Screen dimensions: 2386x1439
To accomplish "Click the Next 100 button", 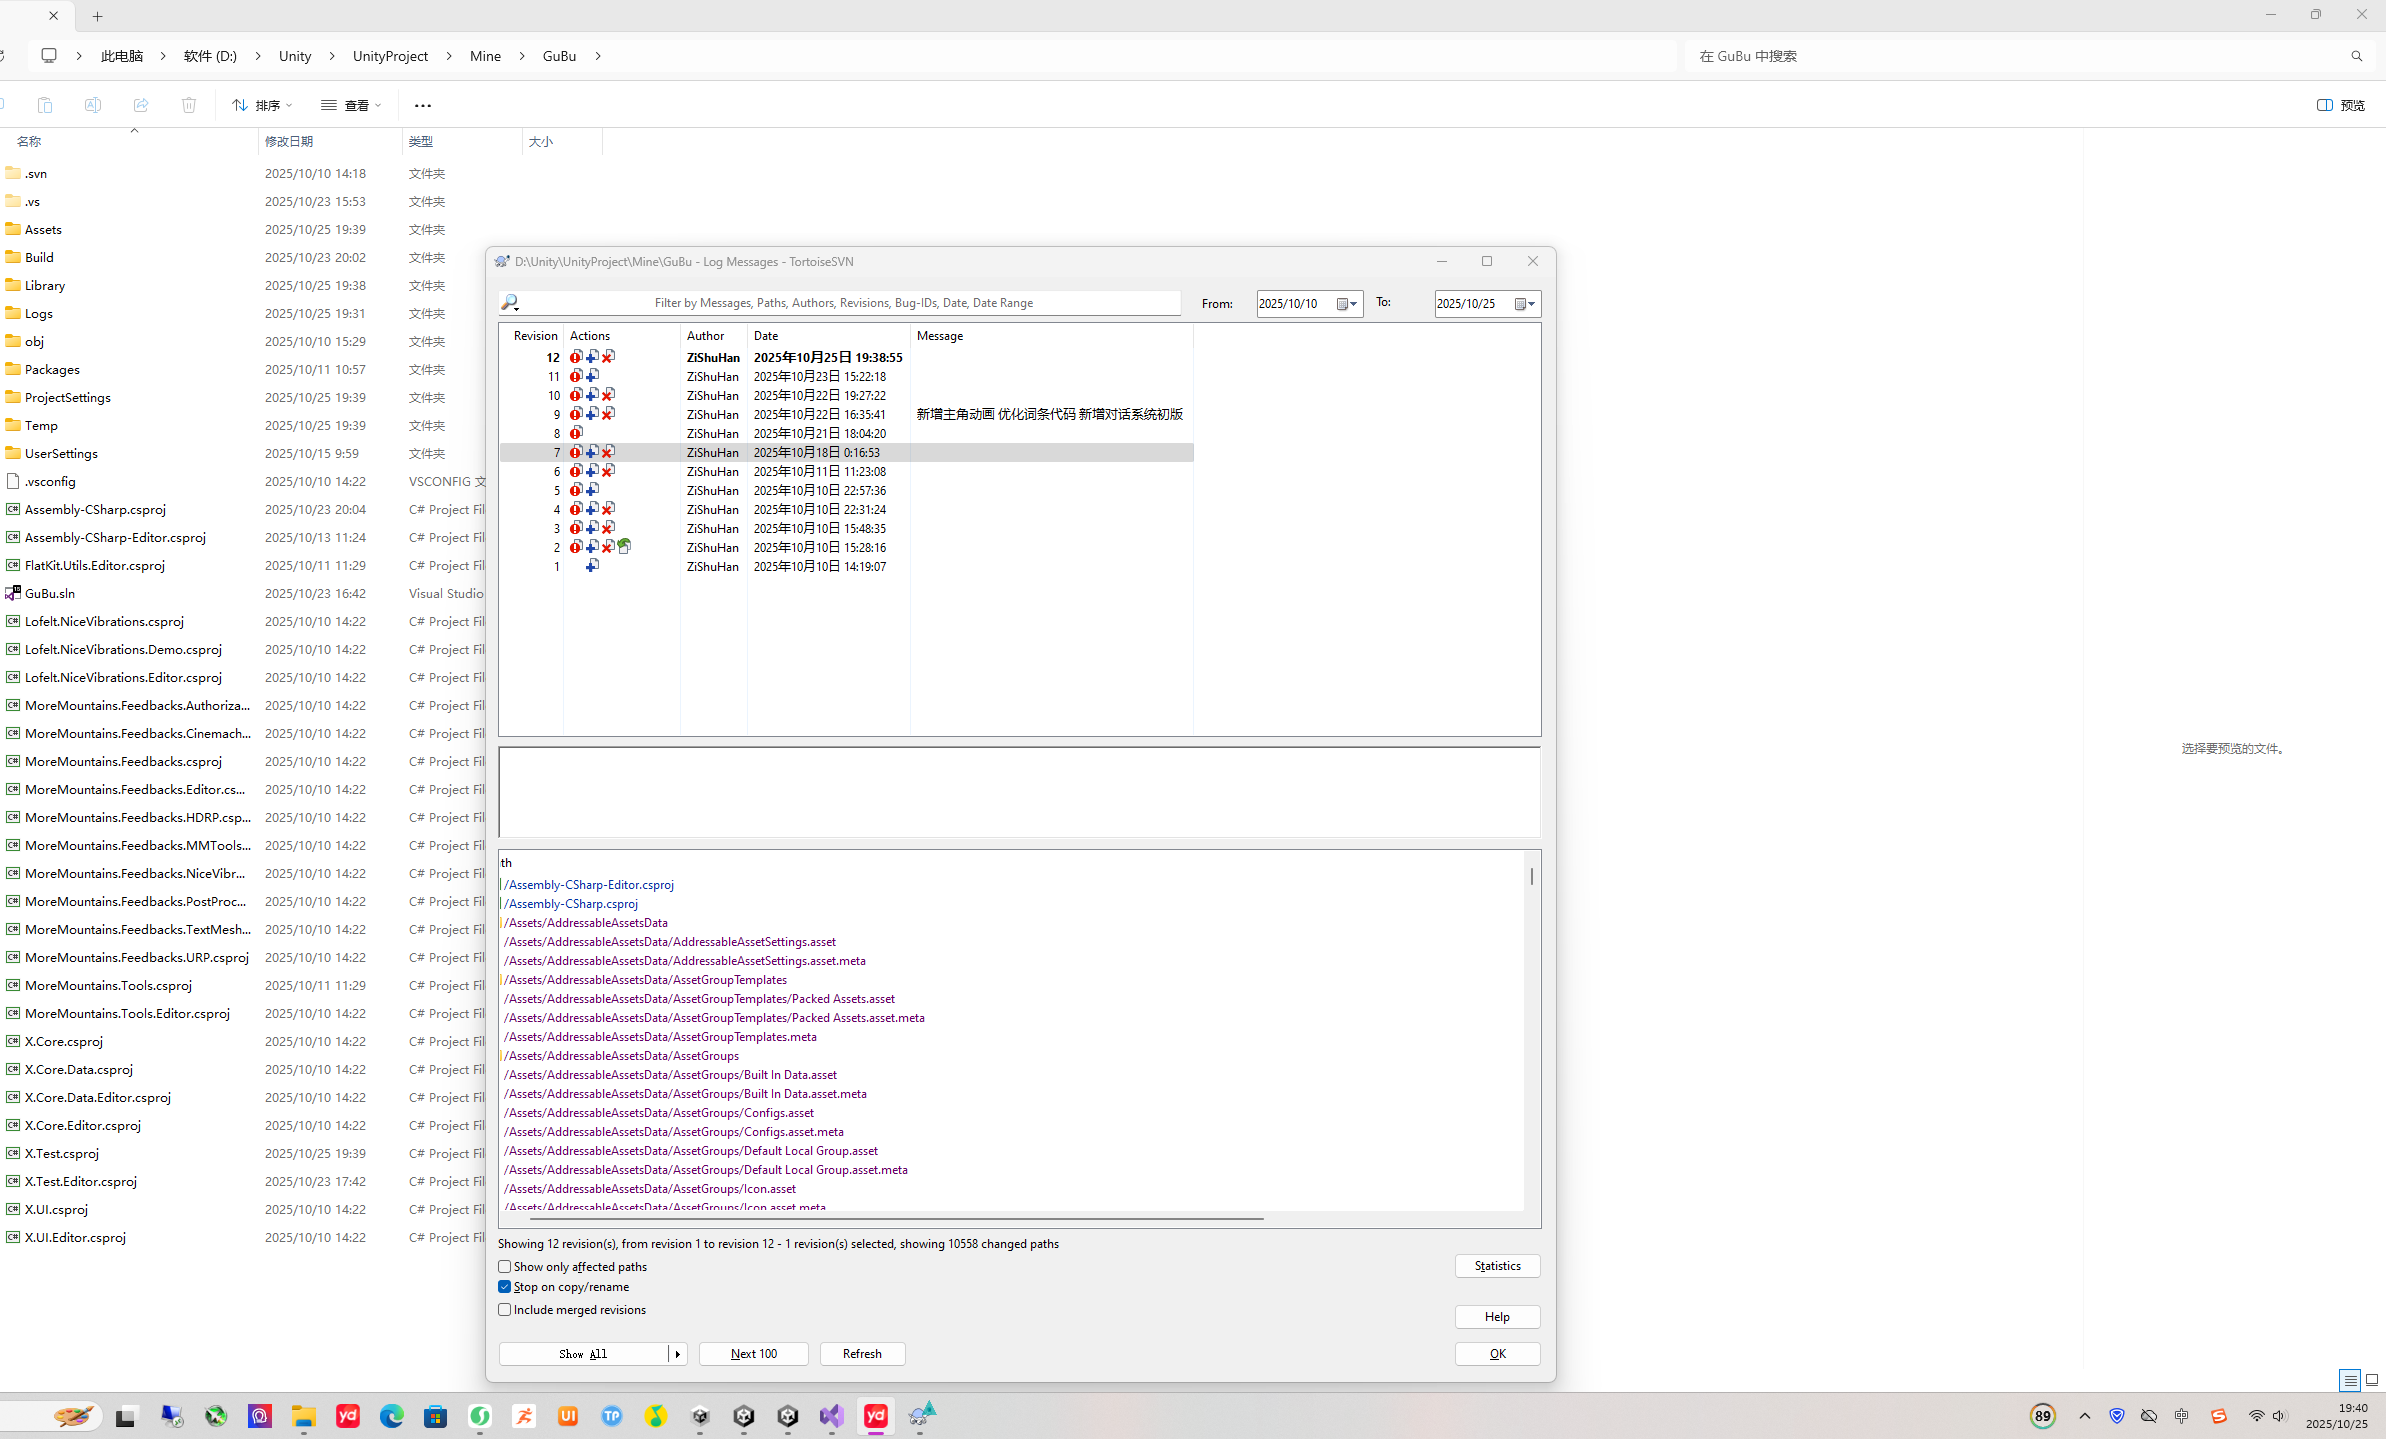I will tap(753, 1354).
